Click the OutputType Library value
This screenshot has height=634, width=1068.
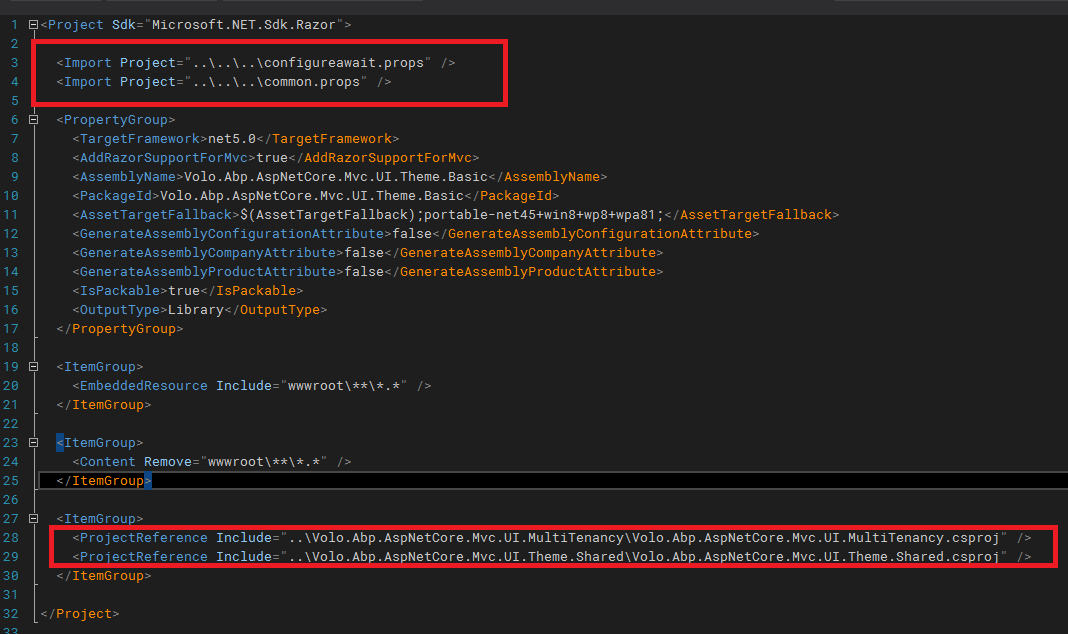tap(195, 311)
